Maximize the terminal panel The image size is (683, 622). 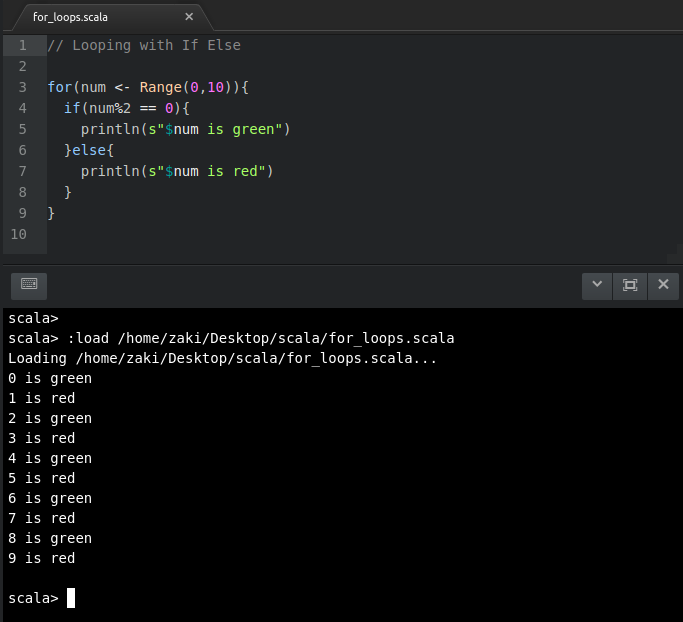(630, 286)
